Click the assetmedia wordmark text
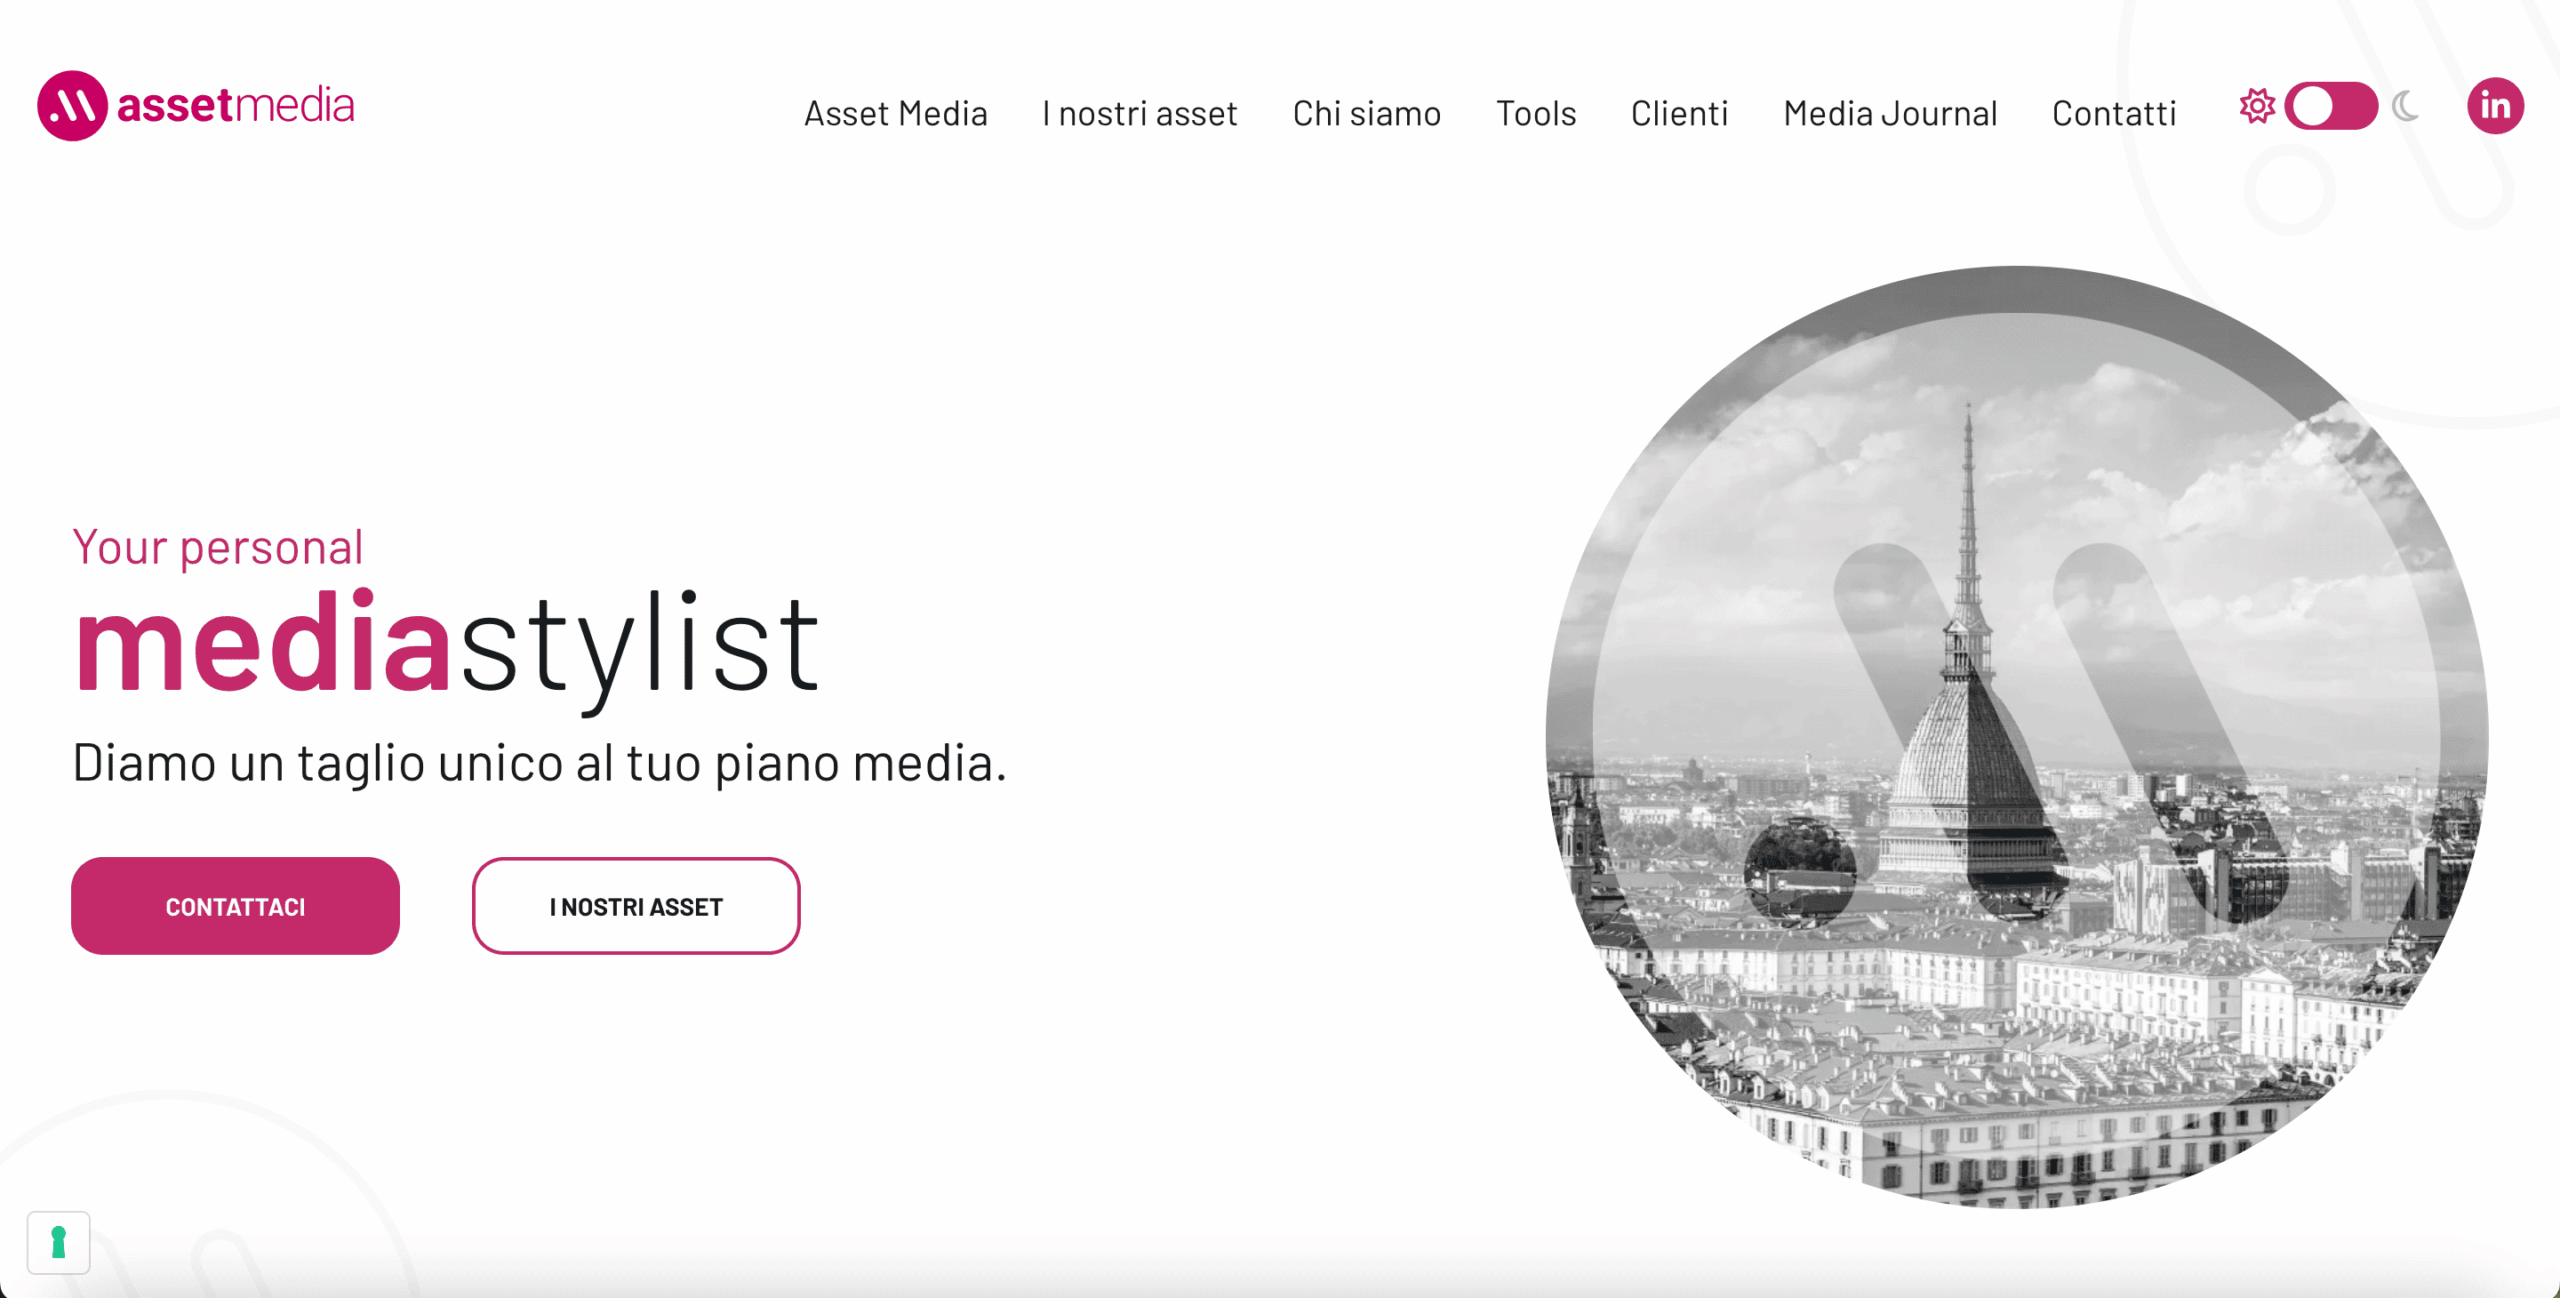Viewport: 2560px width, 1298px height. (236, 106)
